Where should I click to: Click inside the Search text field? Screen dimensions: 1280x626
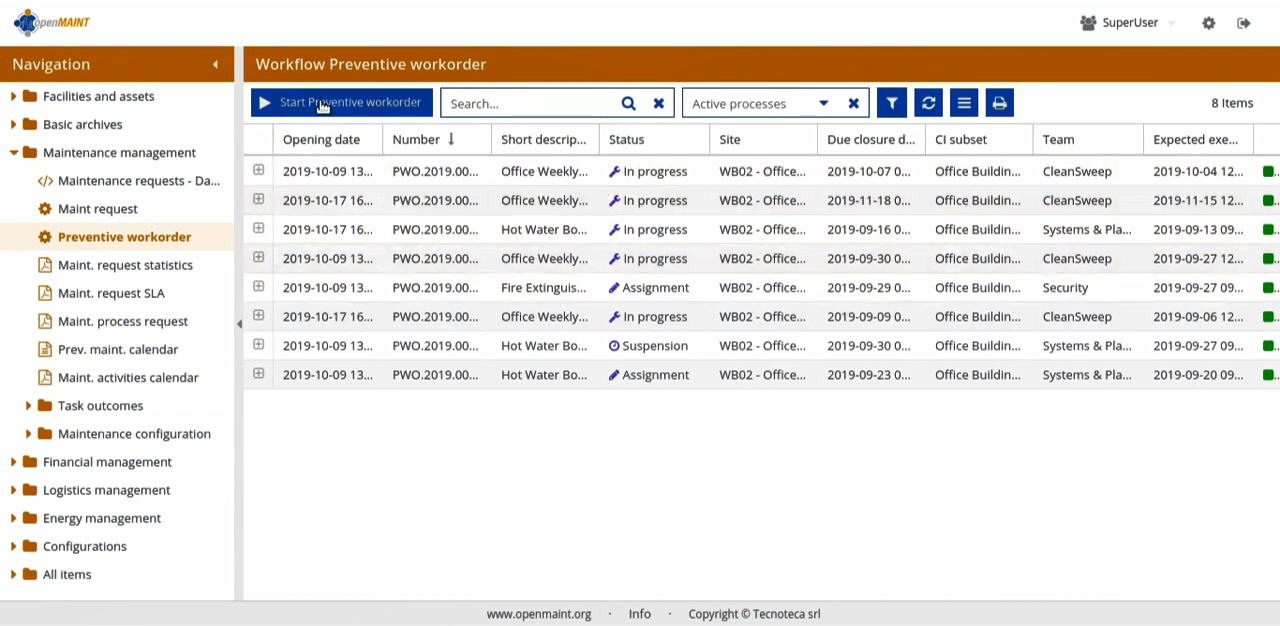point(530,103)
